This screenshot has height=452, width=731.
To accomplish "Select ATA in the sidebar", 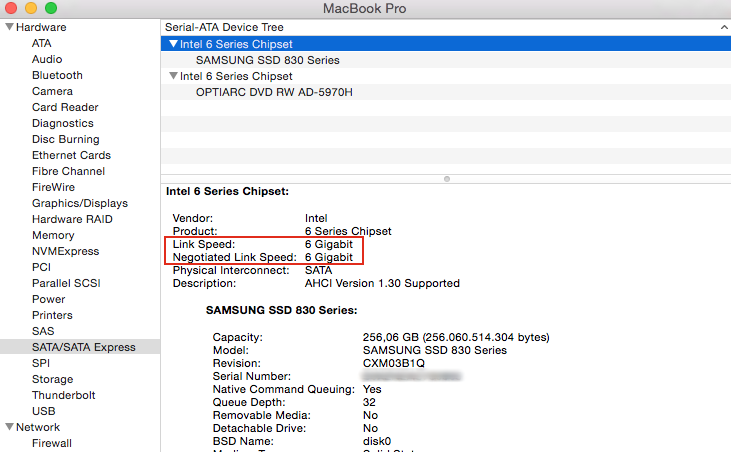I will pos(41,43).
